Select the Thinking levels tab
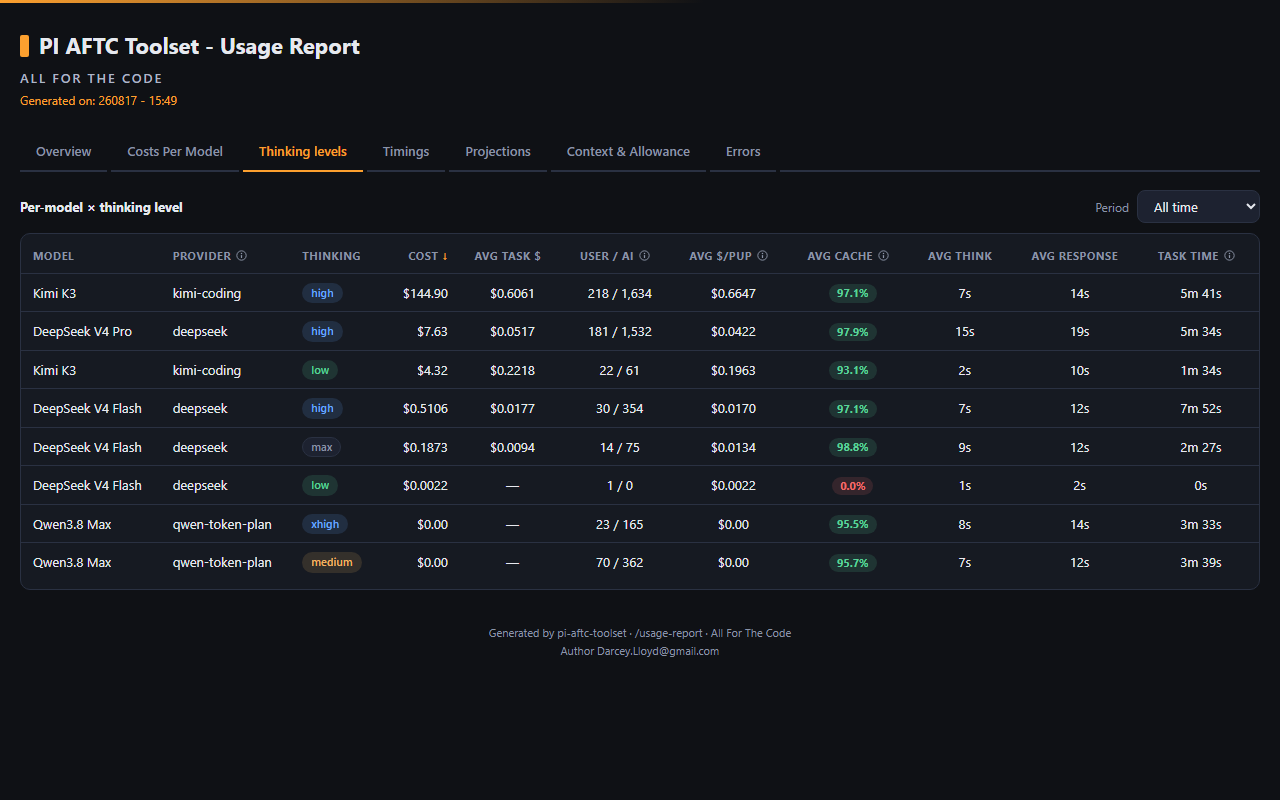 303,152
